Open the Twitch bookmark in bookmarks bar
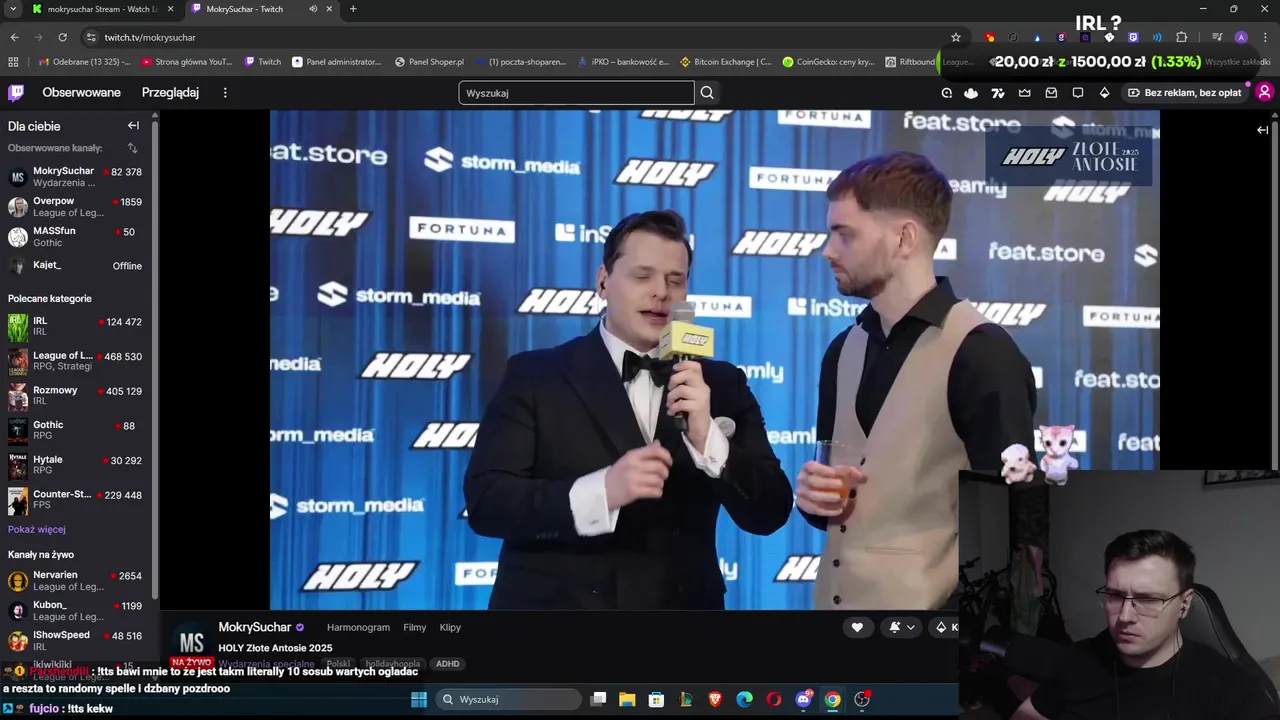Image resolution: width=1280 pixels, height=720 pixels. (x=263, y=62)
